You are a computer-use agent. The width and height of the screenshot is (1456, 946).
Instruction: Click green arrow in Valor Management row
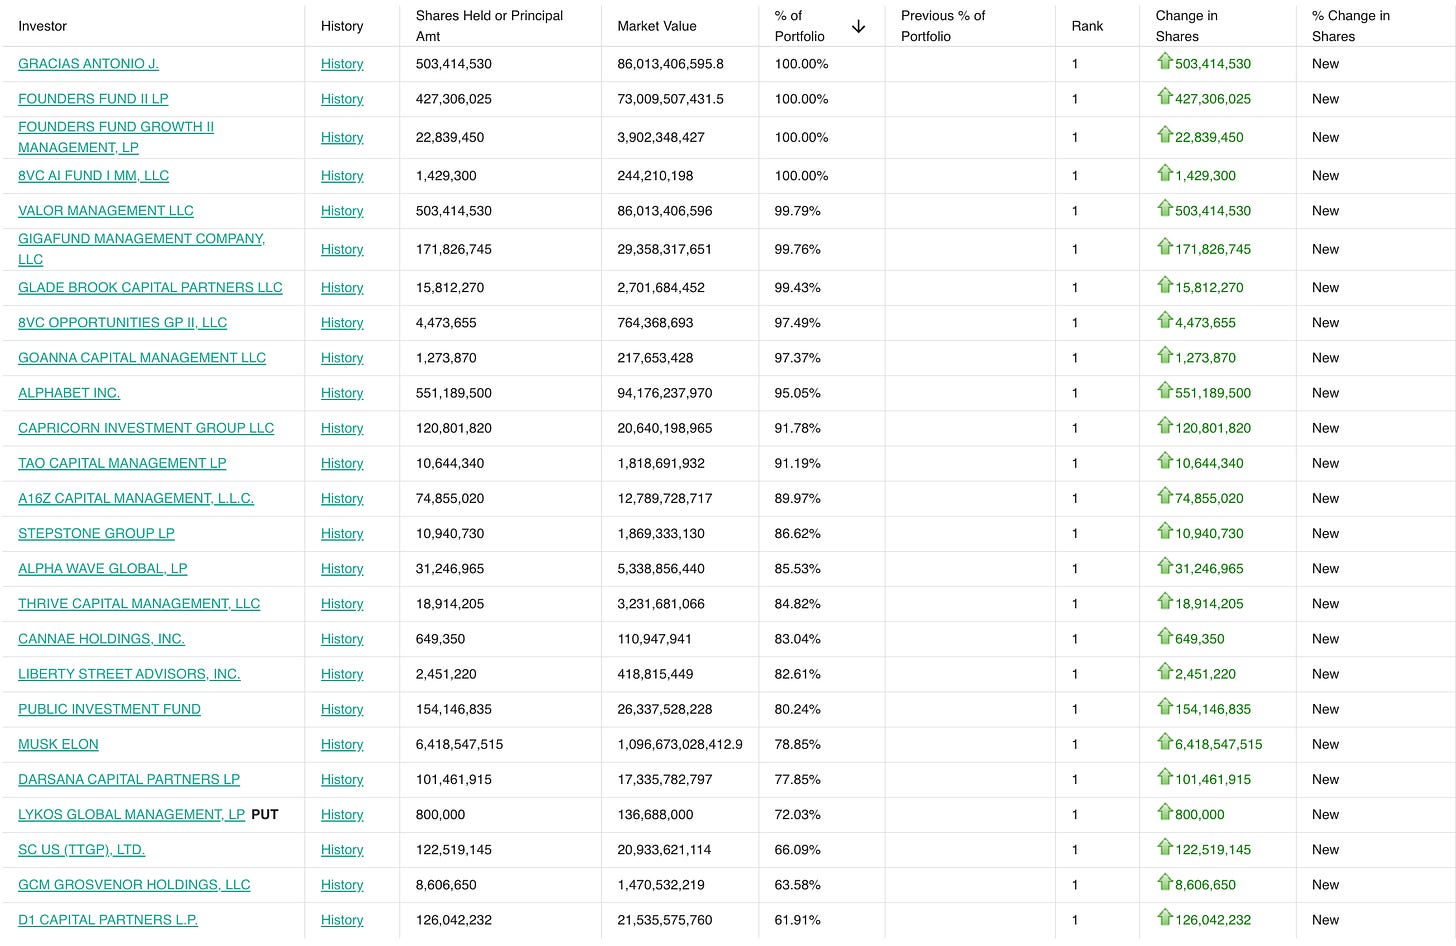(x=1165, y=208)
